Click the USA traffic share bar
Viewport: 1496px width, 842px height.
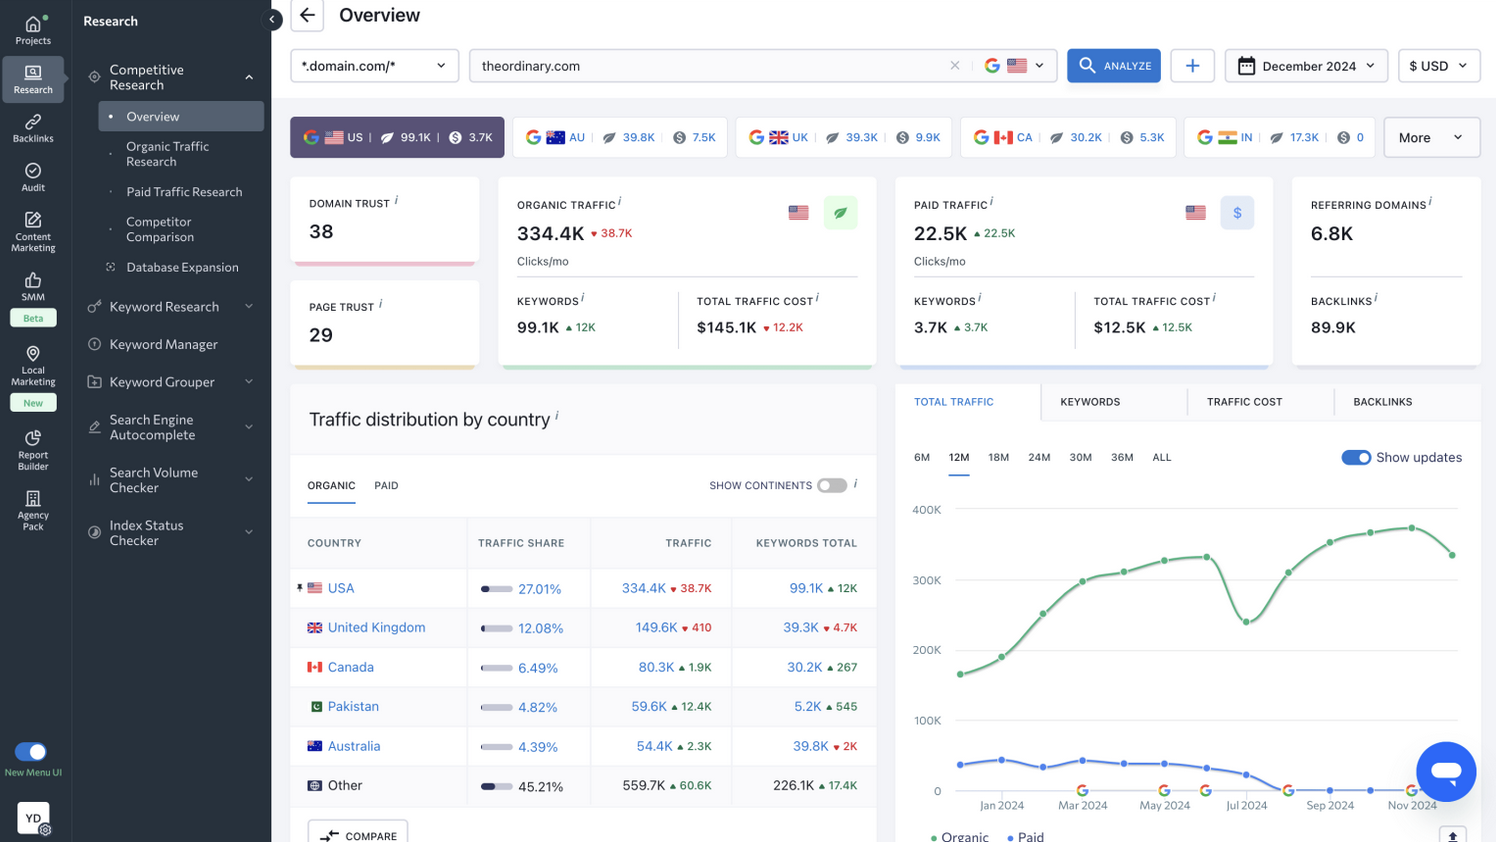click(497, 589)
